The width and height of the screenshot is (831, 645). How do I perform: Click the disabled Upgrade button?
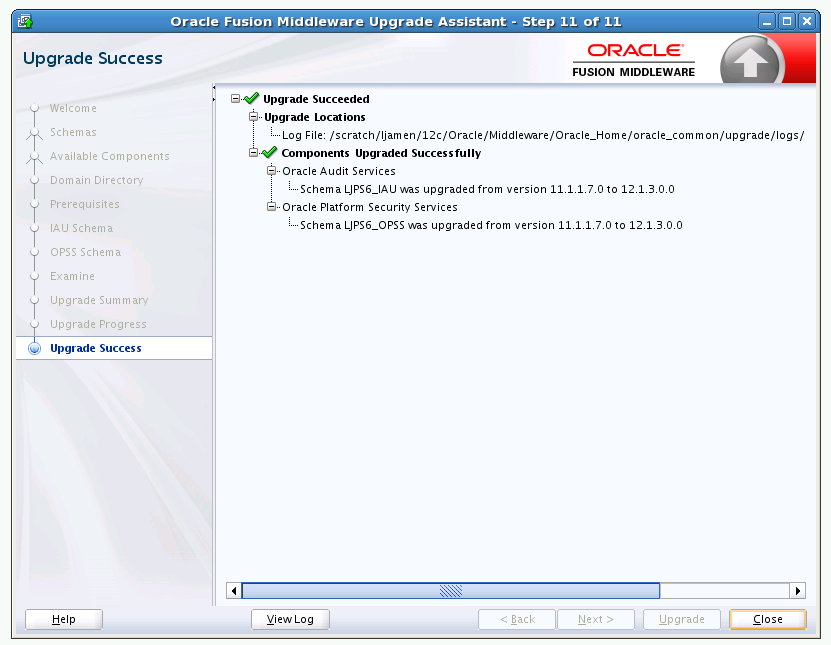682,619
